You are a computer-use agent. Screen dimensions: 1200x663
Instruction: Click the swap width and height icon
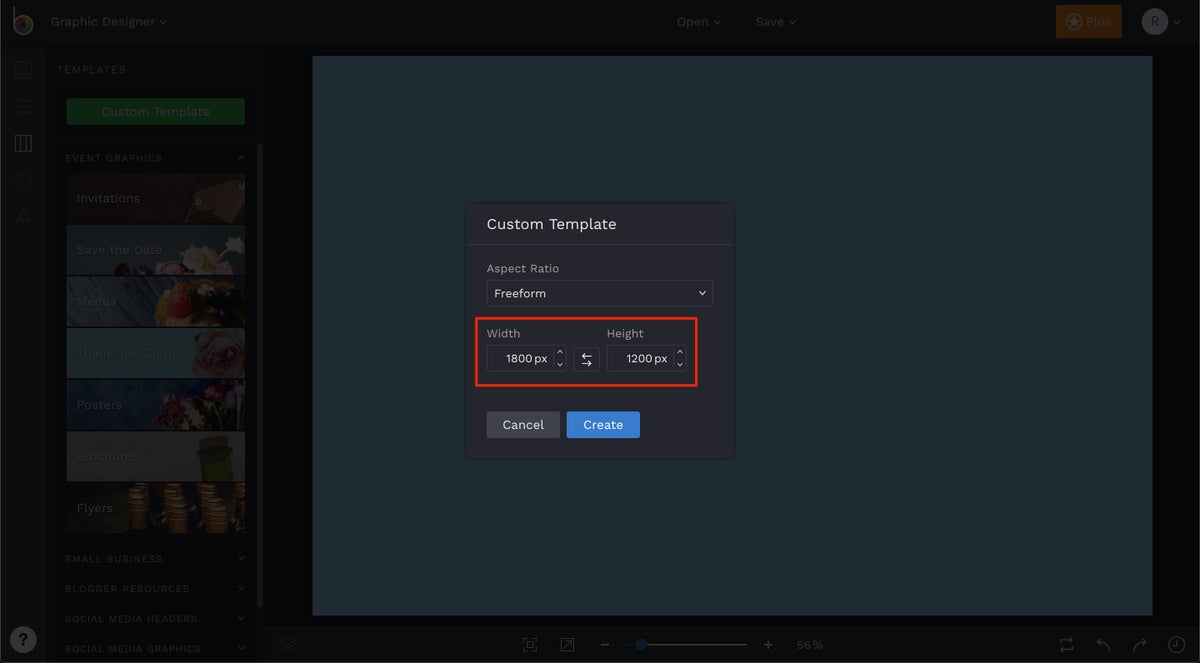(586, 359)
